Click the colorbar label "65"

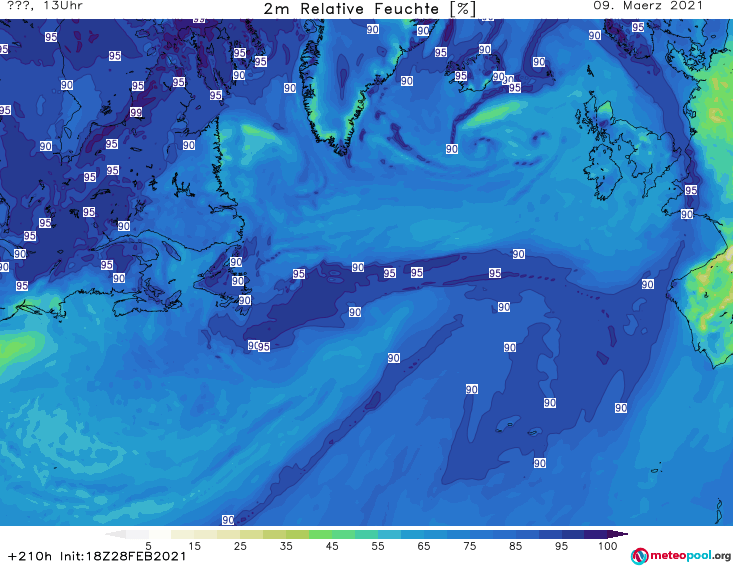tap(424, 546)
